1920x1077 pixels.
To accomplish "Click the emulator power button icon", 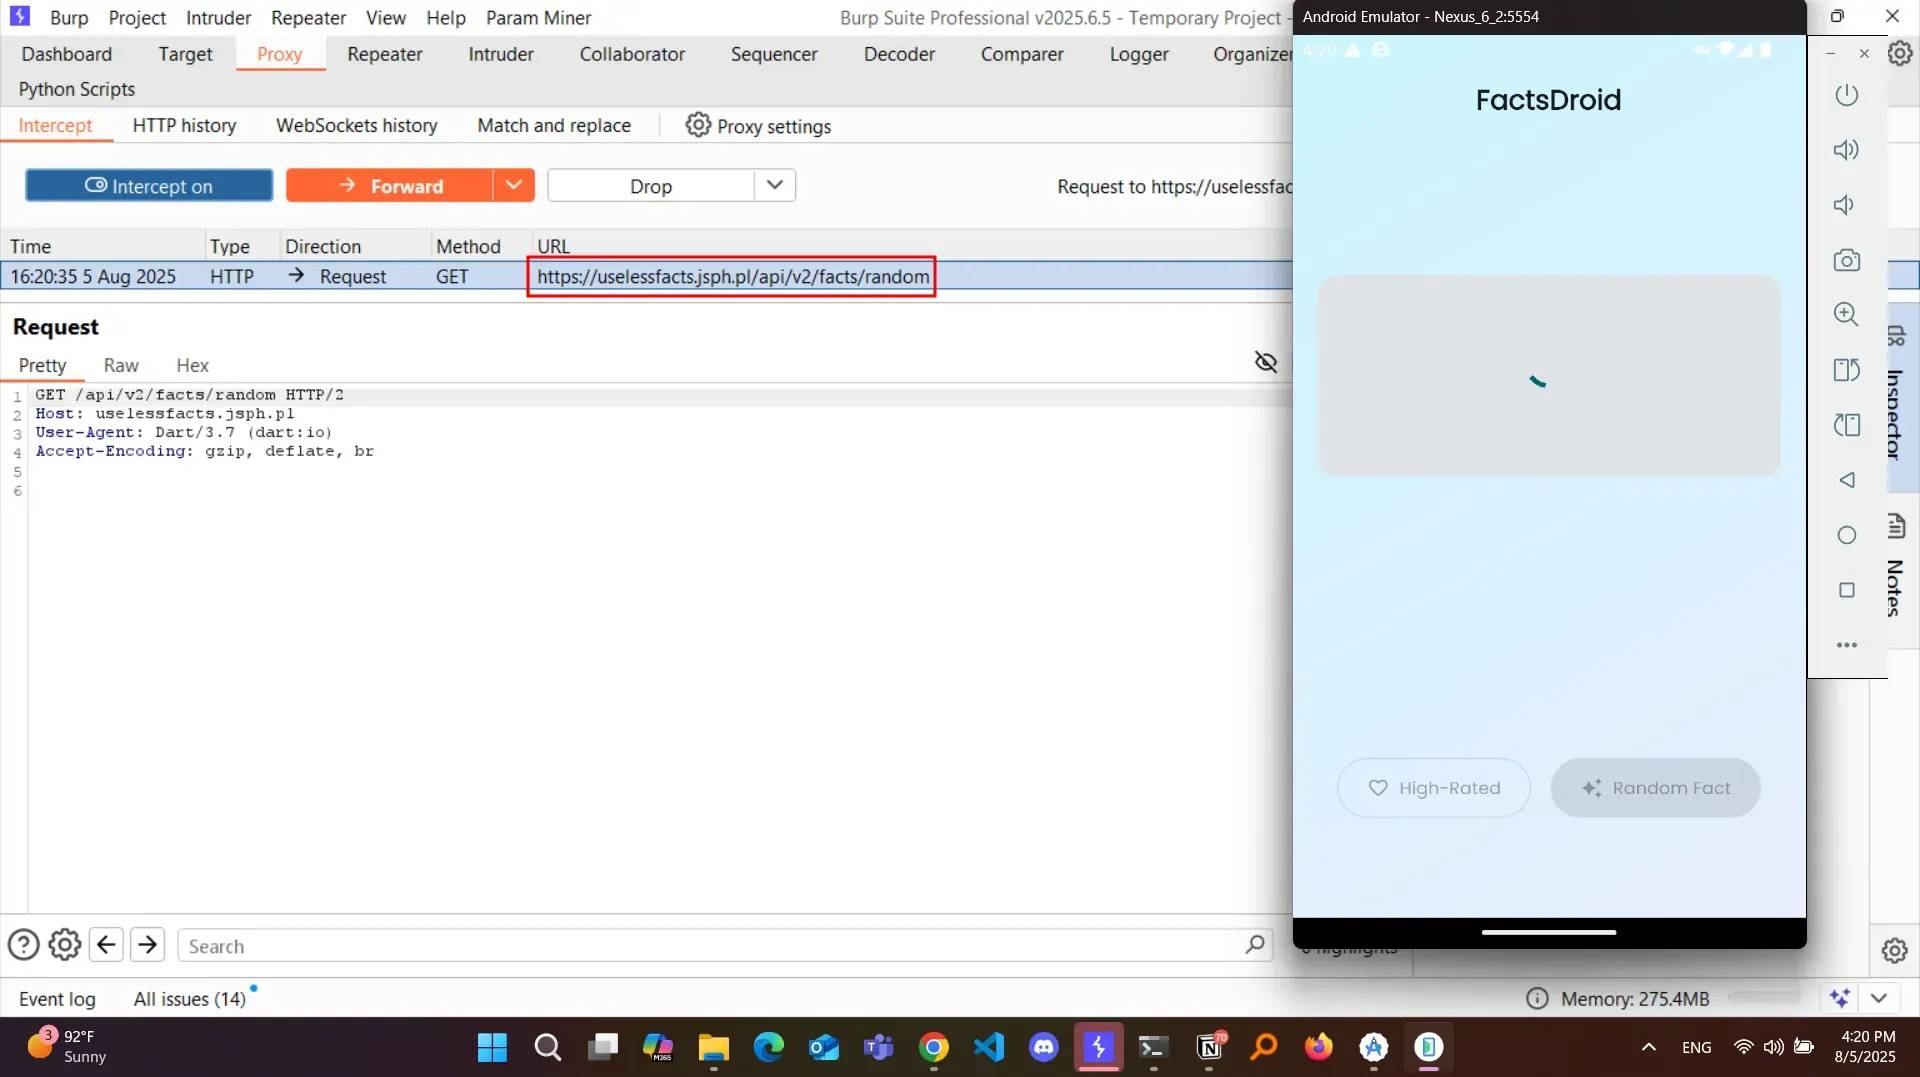I will tap(1846, 95).
